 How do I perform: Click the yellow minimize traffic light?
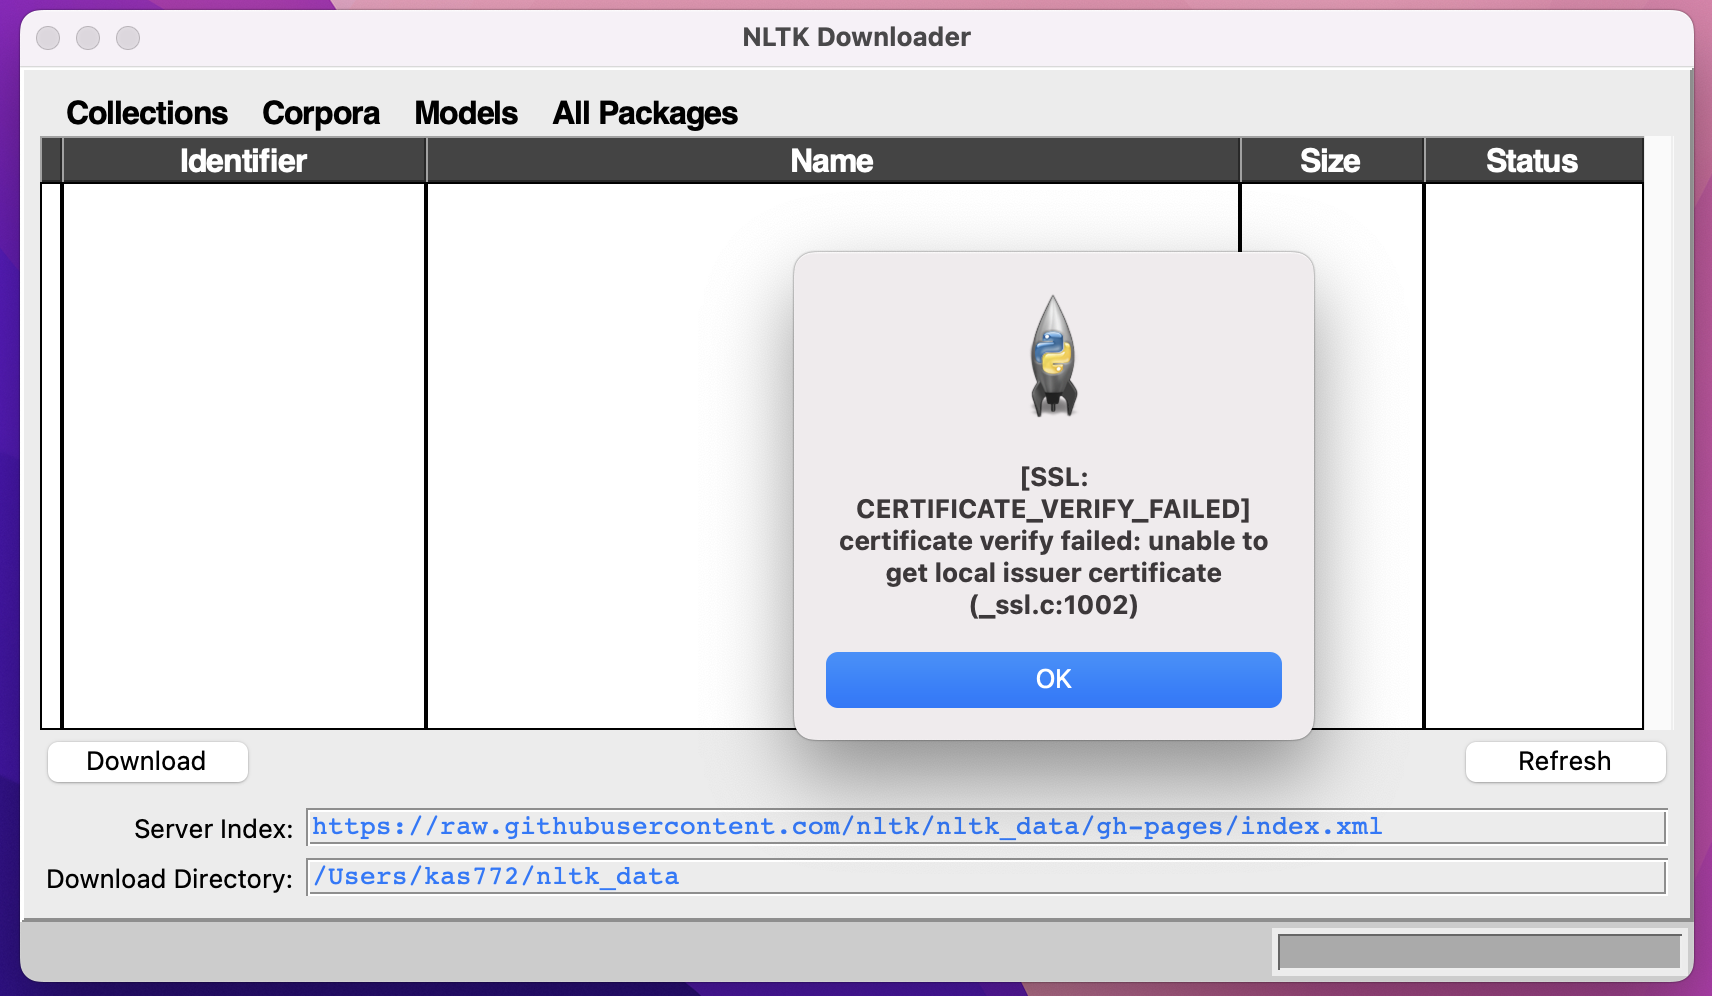pyautogui.click(x=87, y=37)
